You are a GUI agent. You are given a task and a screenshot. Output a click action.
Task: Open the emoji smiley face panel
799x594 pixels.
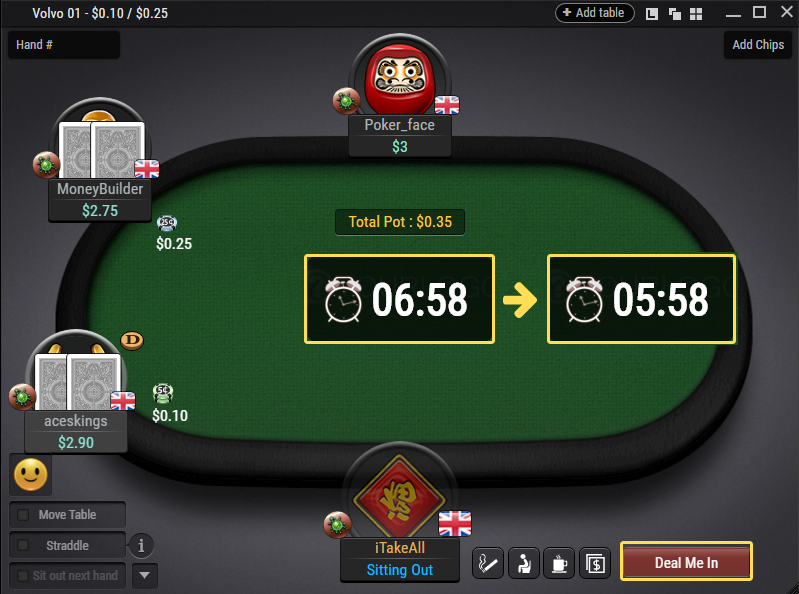31,475
